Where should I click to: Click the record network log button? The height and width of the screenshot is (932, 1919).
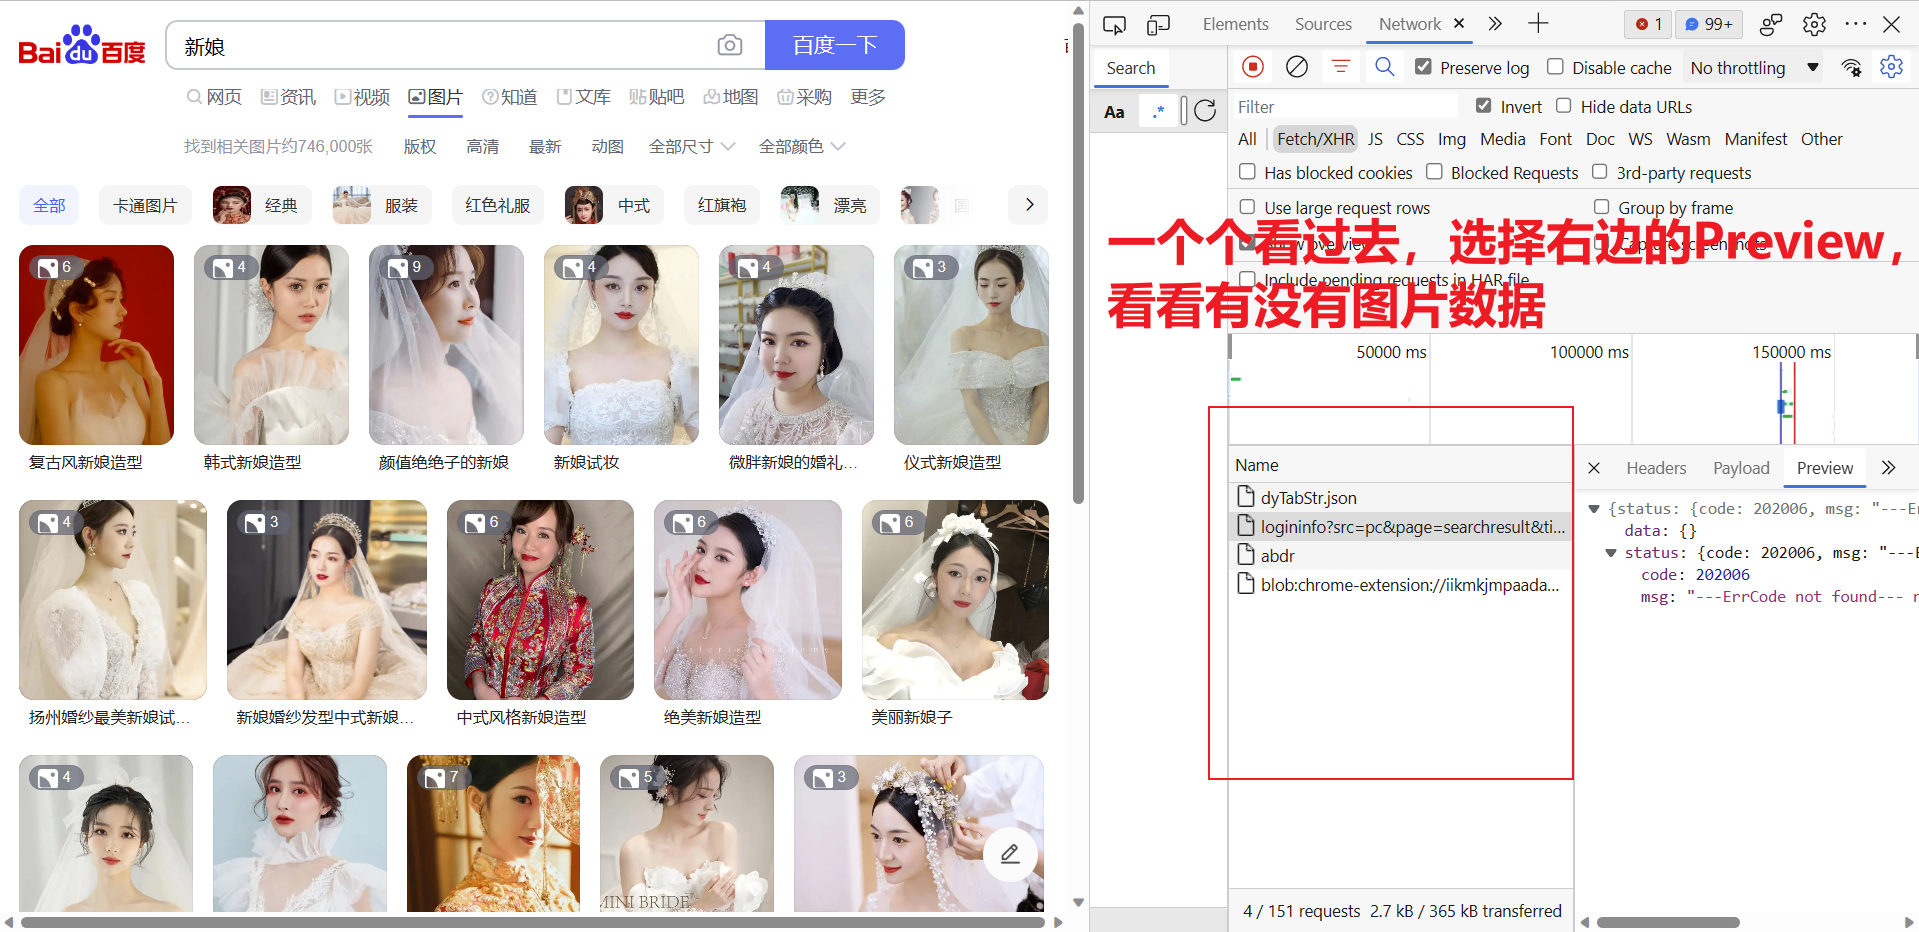(1253, 67)
